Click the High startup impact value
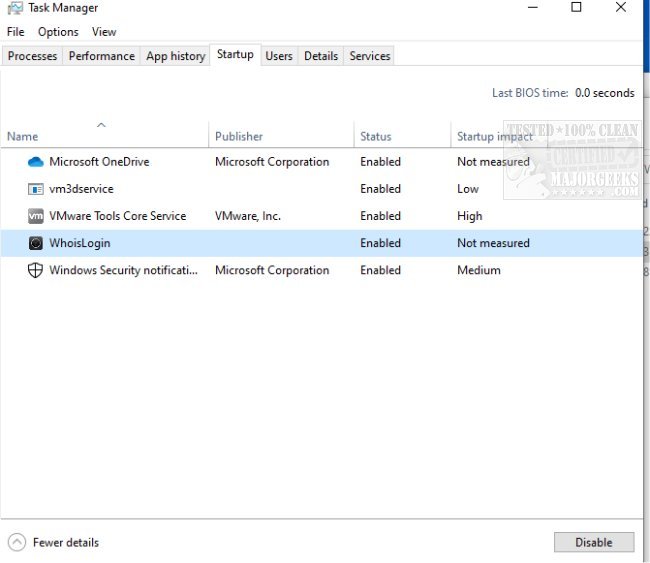The height and width of the screenshot is (563, 650). [x=470, y=216]
